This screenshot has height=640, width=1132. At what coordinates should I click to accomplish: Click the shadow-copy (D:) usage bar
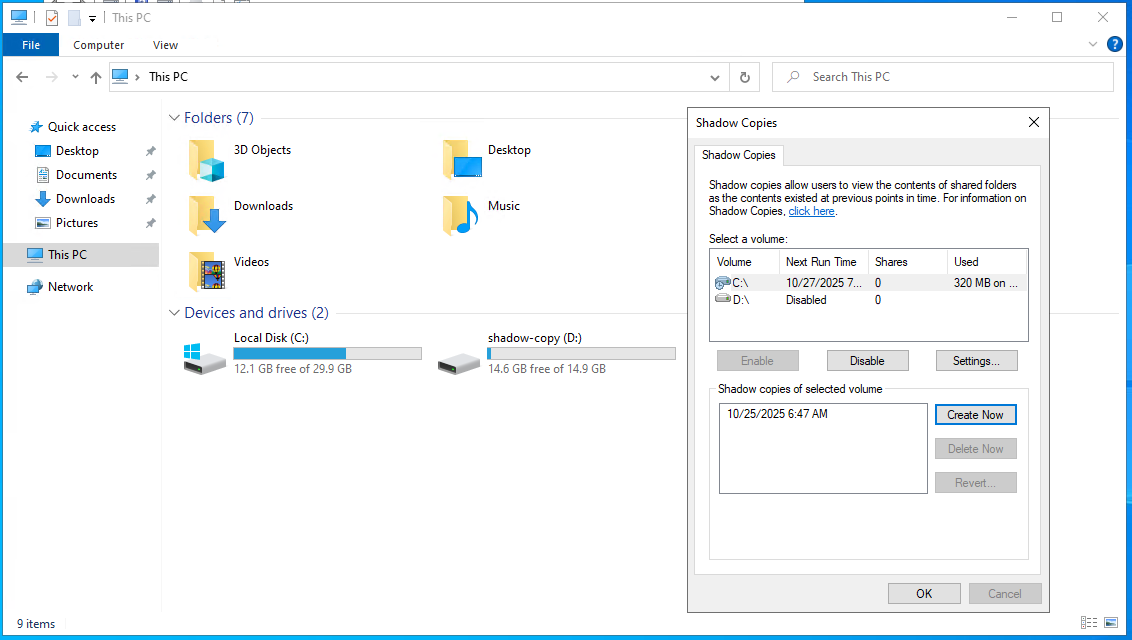click(x=581, y=354)
